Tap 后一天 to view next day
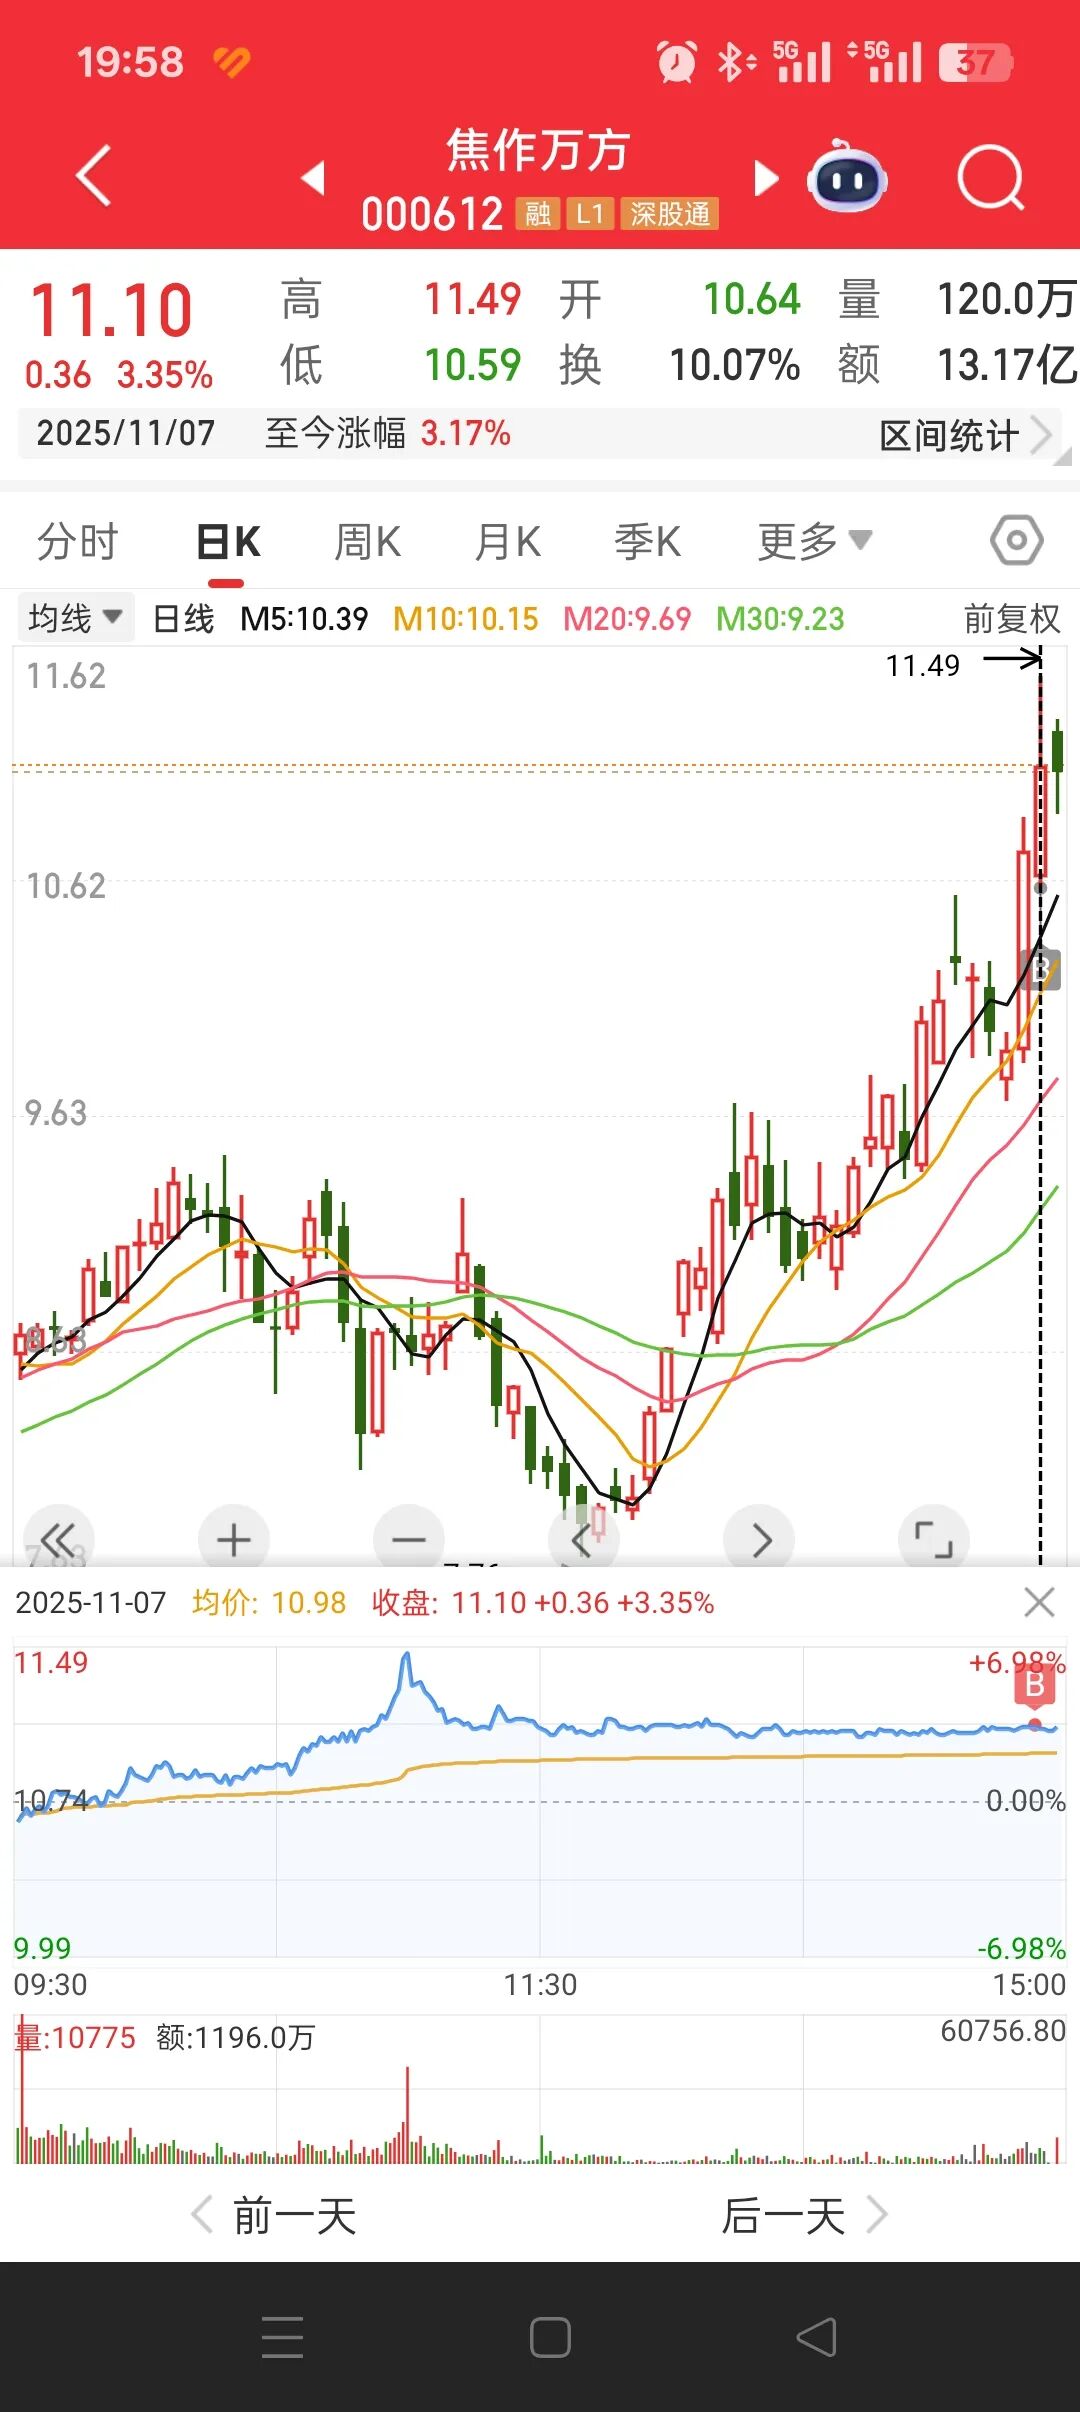This screenshot has width=1080, height=2412. click(x=803, y=2215)
